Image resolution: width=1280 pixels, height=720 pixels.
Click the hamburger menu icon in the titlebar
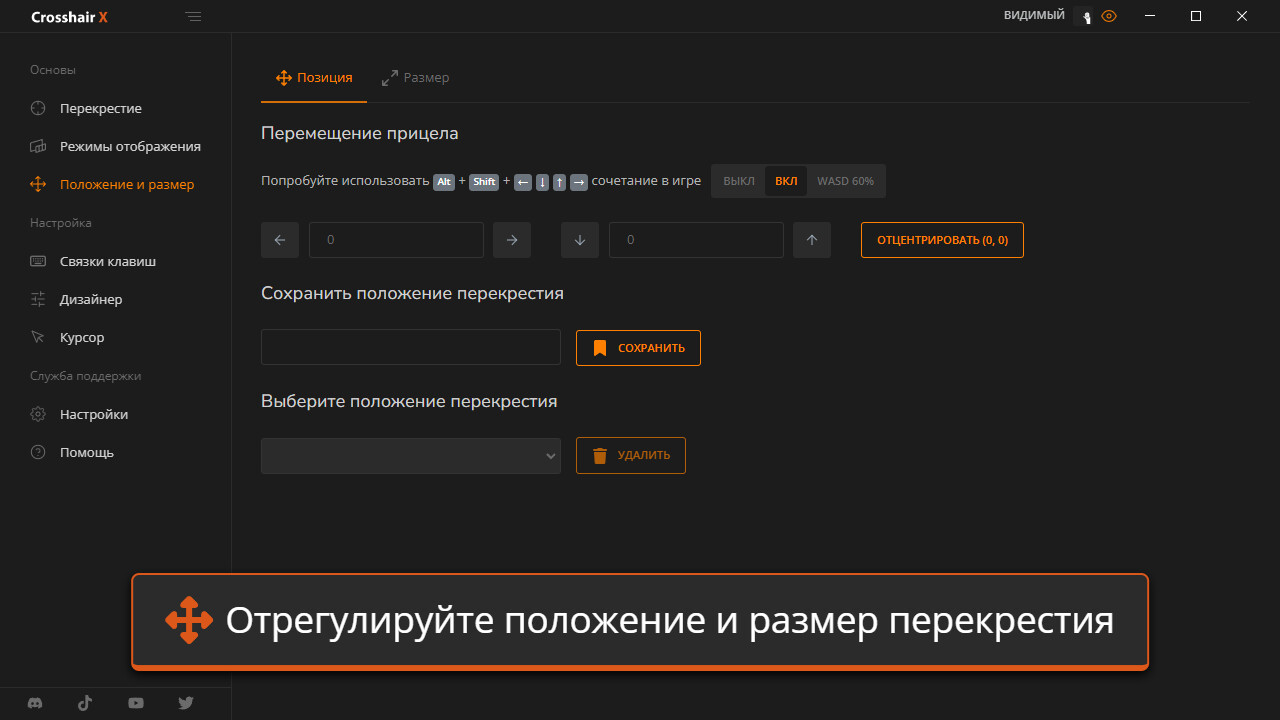[x=193, y=16]
